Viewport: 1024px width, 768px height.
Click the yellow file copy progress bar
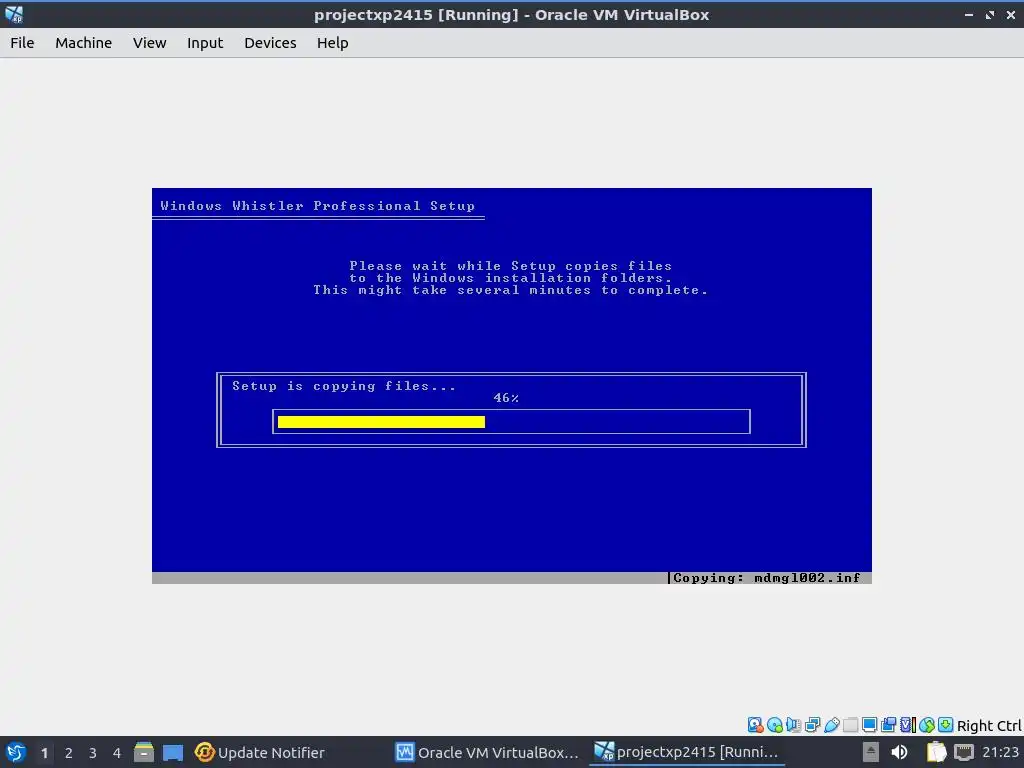[x=381, y=422]
